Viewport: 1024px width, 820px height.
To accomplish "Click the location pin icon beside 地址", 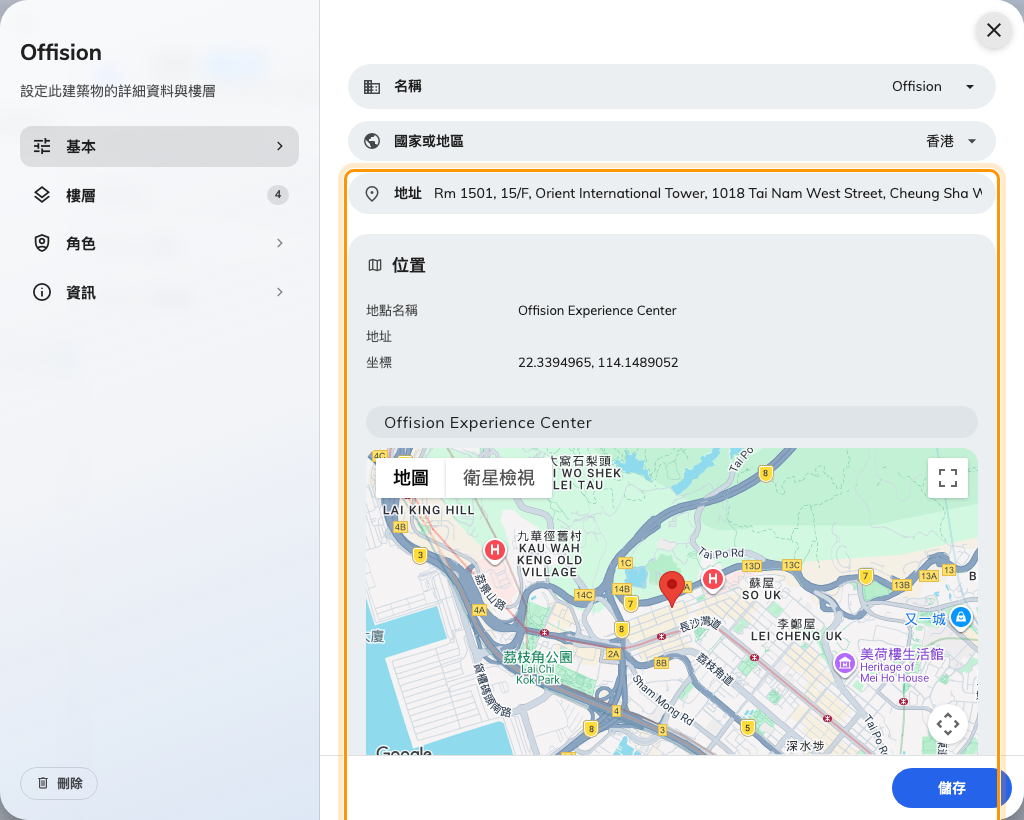I will click(x=372, y=194).
